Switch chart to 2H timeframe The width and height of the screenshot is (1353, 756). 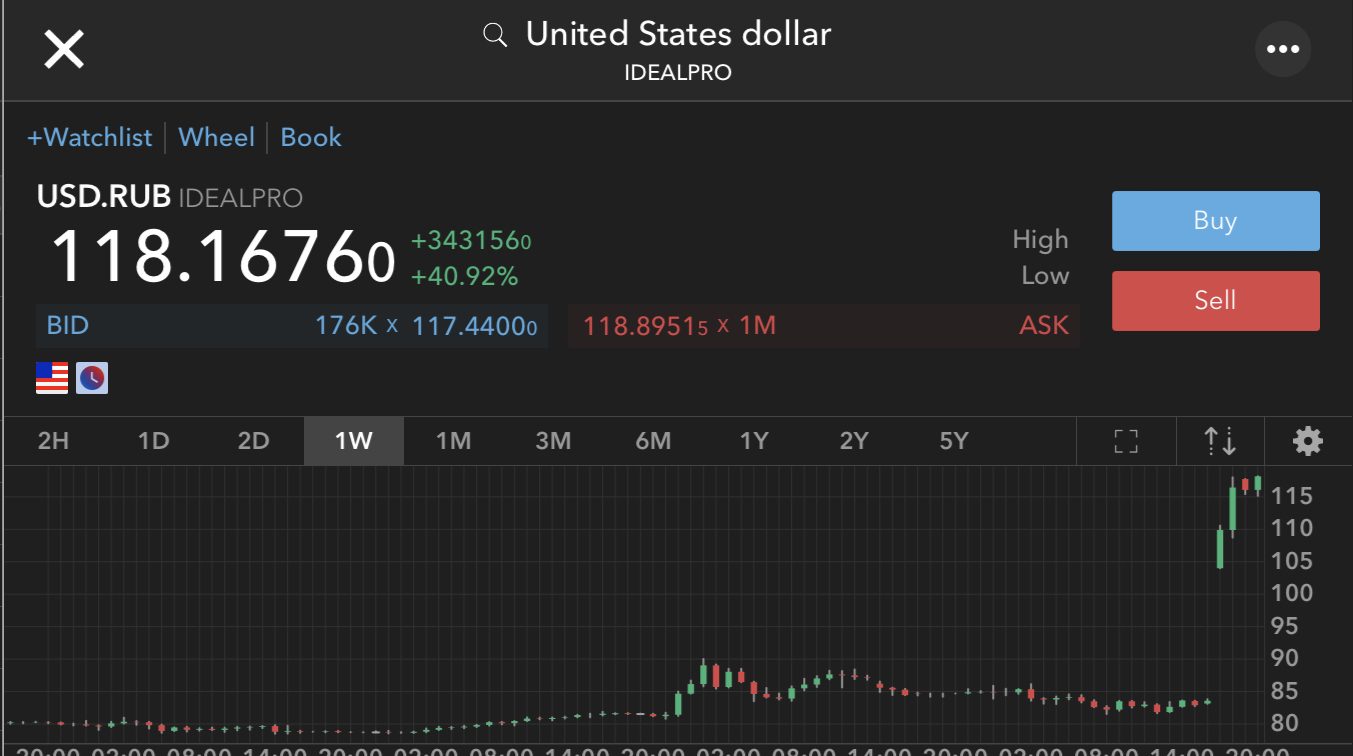click(53, 441)
